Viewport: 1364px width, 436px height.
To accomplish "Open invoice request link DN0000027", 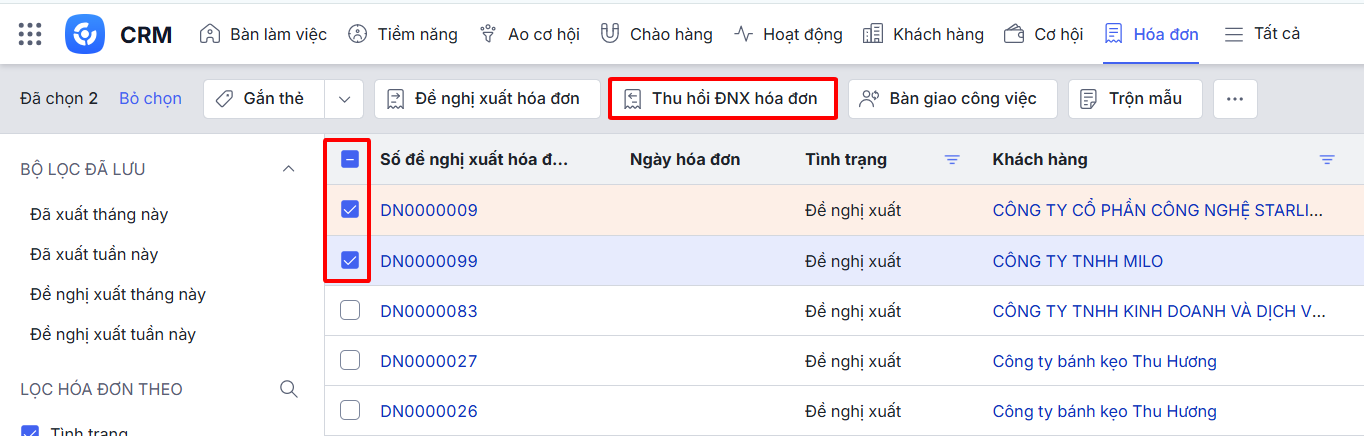I will [429, 361].
